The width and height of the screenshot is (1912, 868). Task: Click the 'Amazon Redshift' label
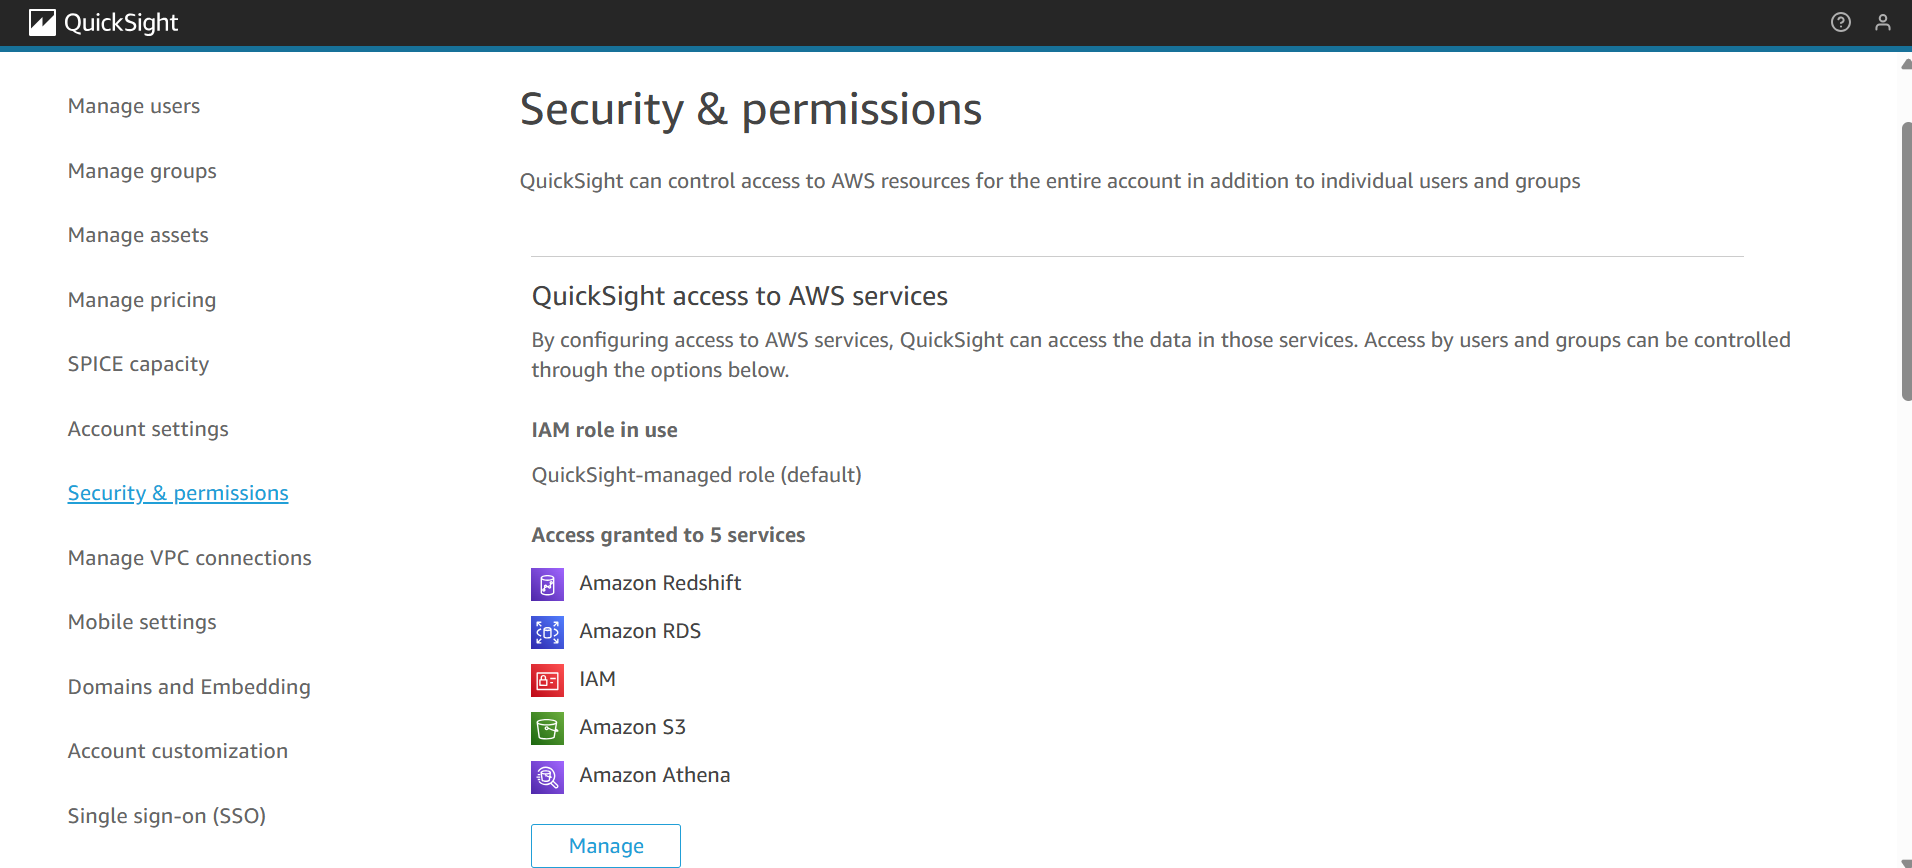coord(660,583)
